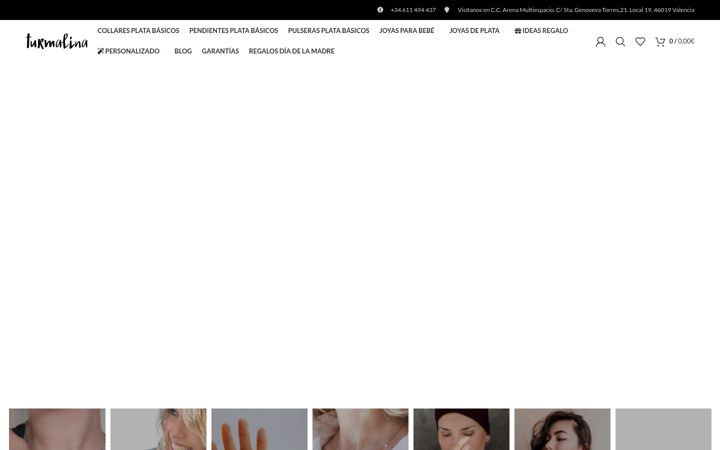Open the dark-haired woman profile thumbnail
This screenshot has height=450, width=720.
562,429
